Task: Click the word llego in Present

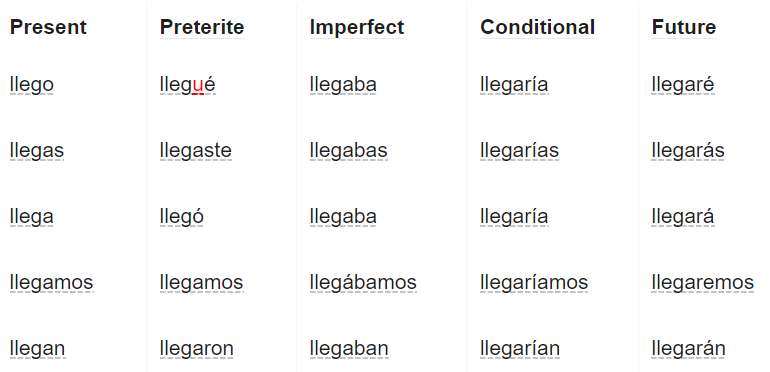Action: (31, 85)
